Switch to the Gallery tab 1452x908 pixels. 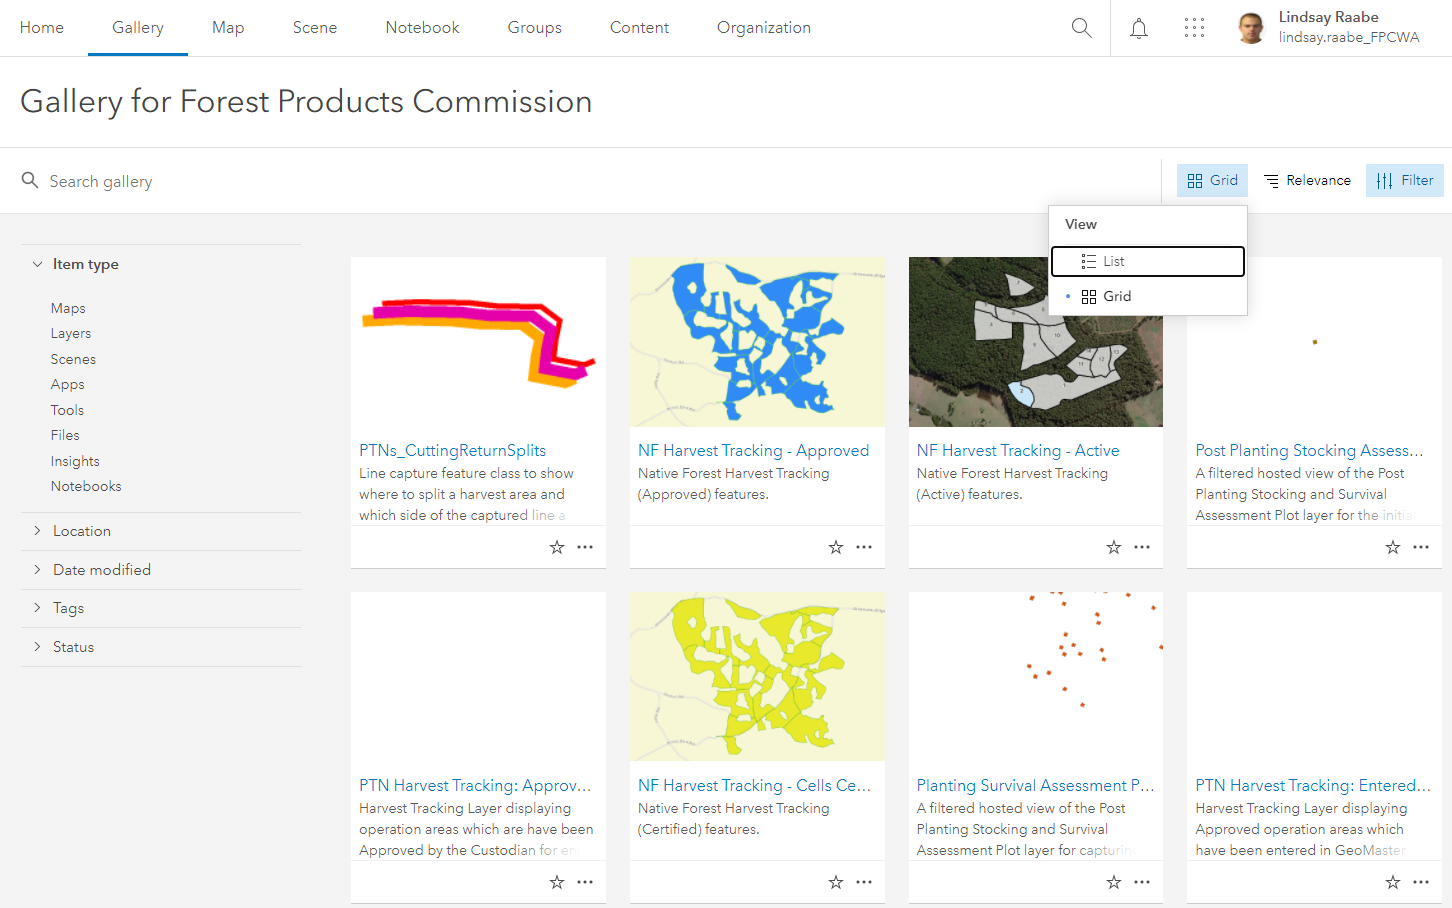(x=138, y=28)
